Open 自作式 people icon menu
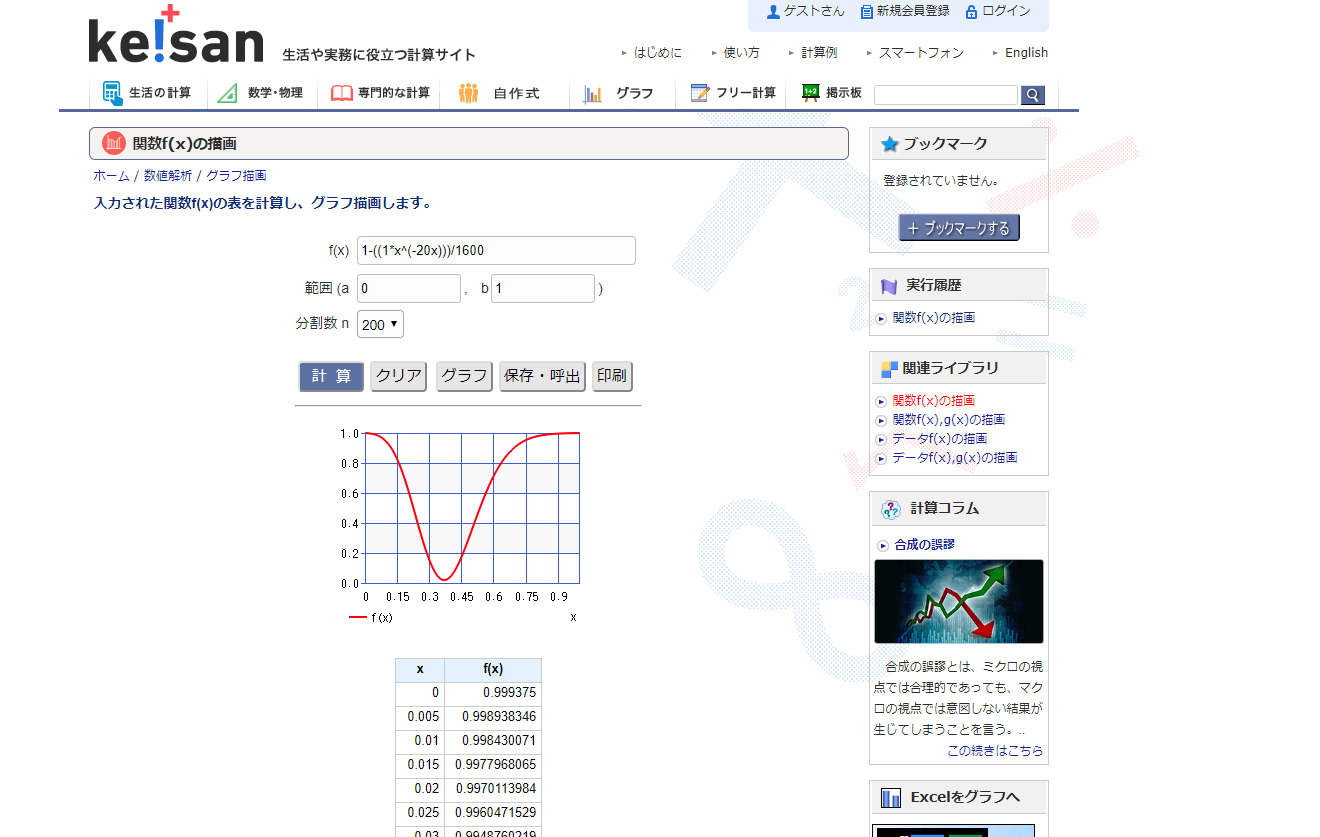The height and width of the screenshot is (837, 1320). [x=500, y=93]
